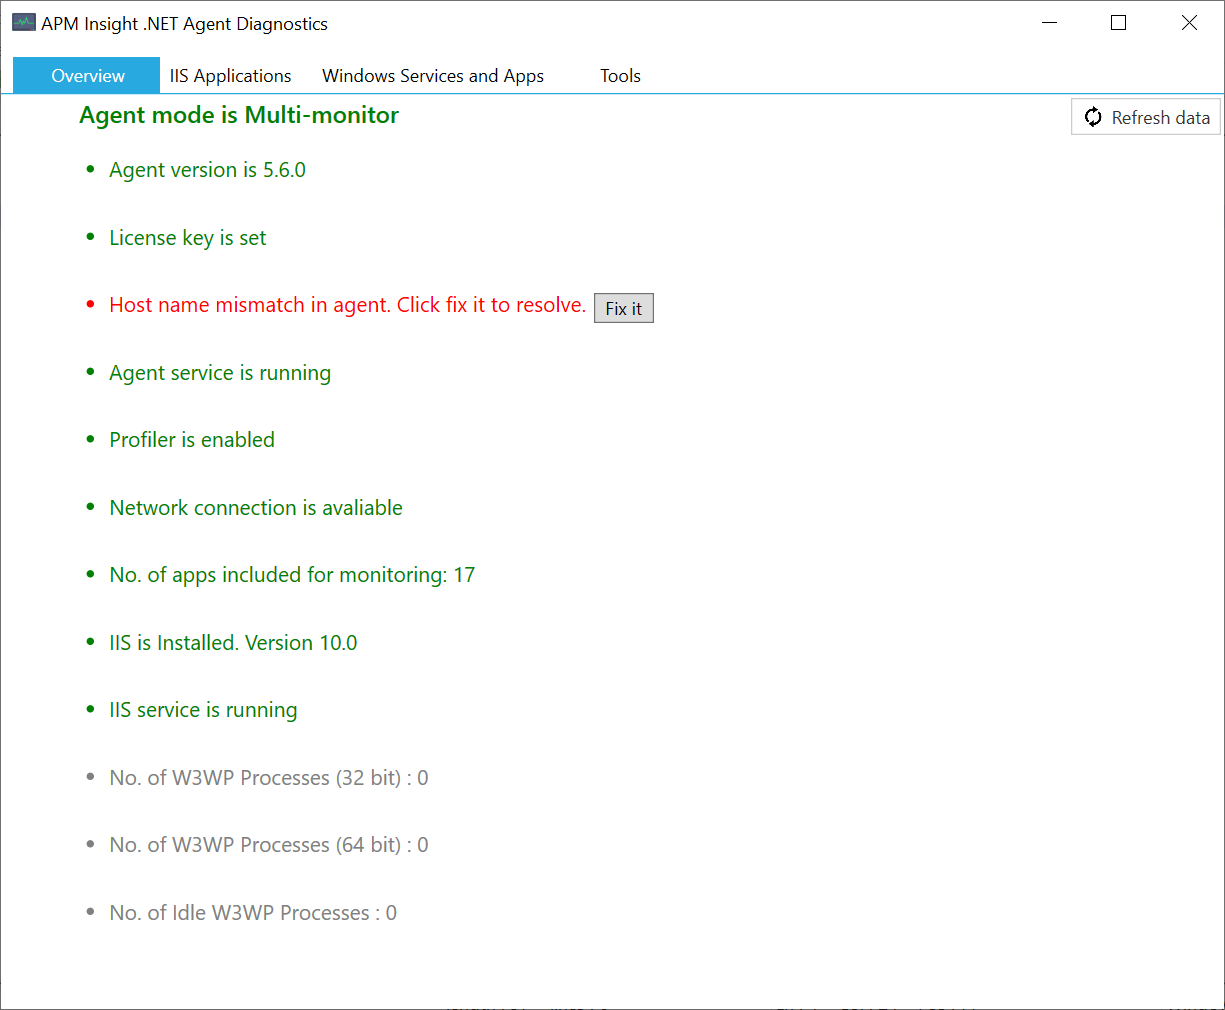This screenshot has width=1225, height=1010.
Task: Select the Profiler is enabled line
Action: pos(192,440)
